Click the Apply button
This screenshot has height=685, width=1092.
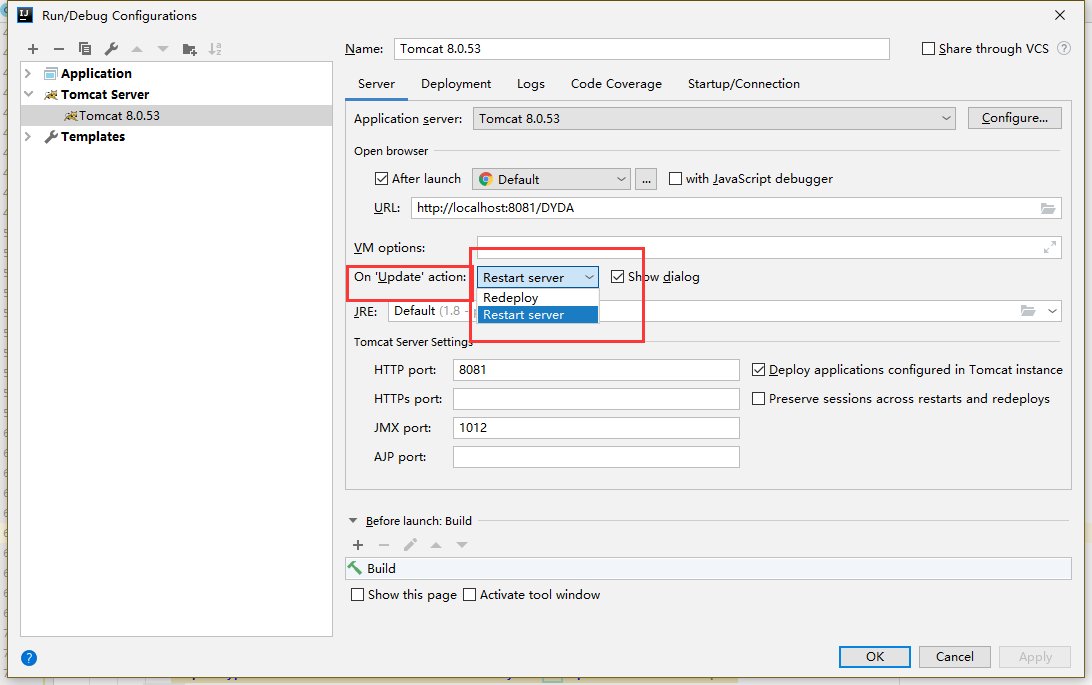coord(1035,656)
